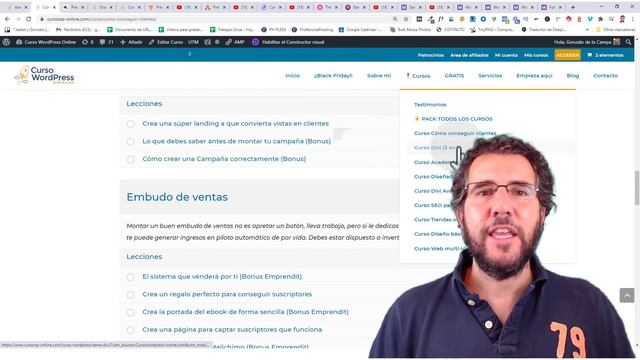The image size is (640, 360).
Task: Open the address bar zoom magnifier icon
Action: (395, 19)
